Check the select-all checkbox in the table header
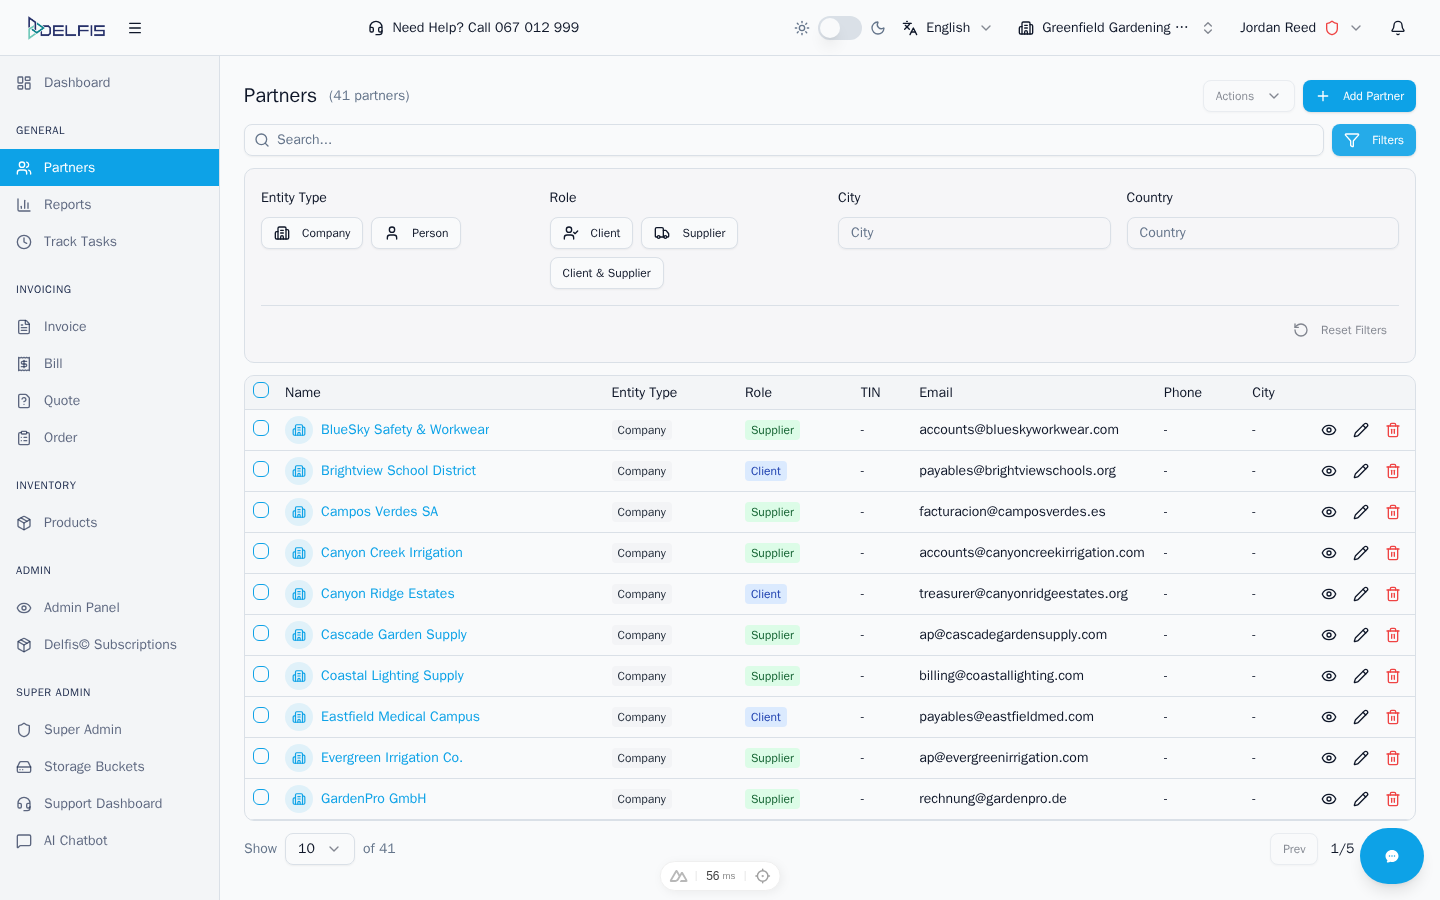1440x900 pixels. tap(261, 391)
